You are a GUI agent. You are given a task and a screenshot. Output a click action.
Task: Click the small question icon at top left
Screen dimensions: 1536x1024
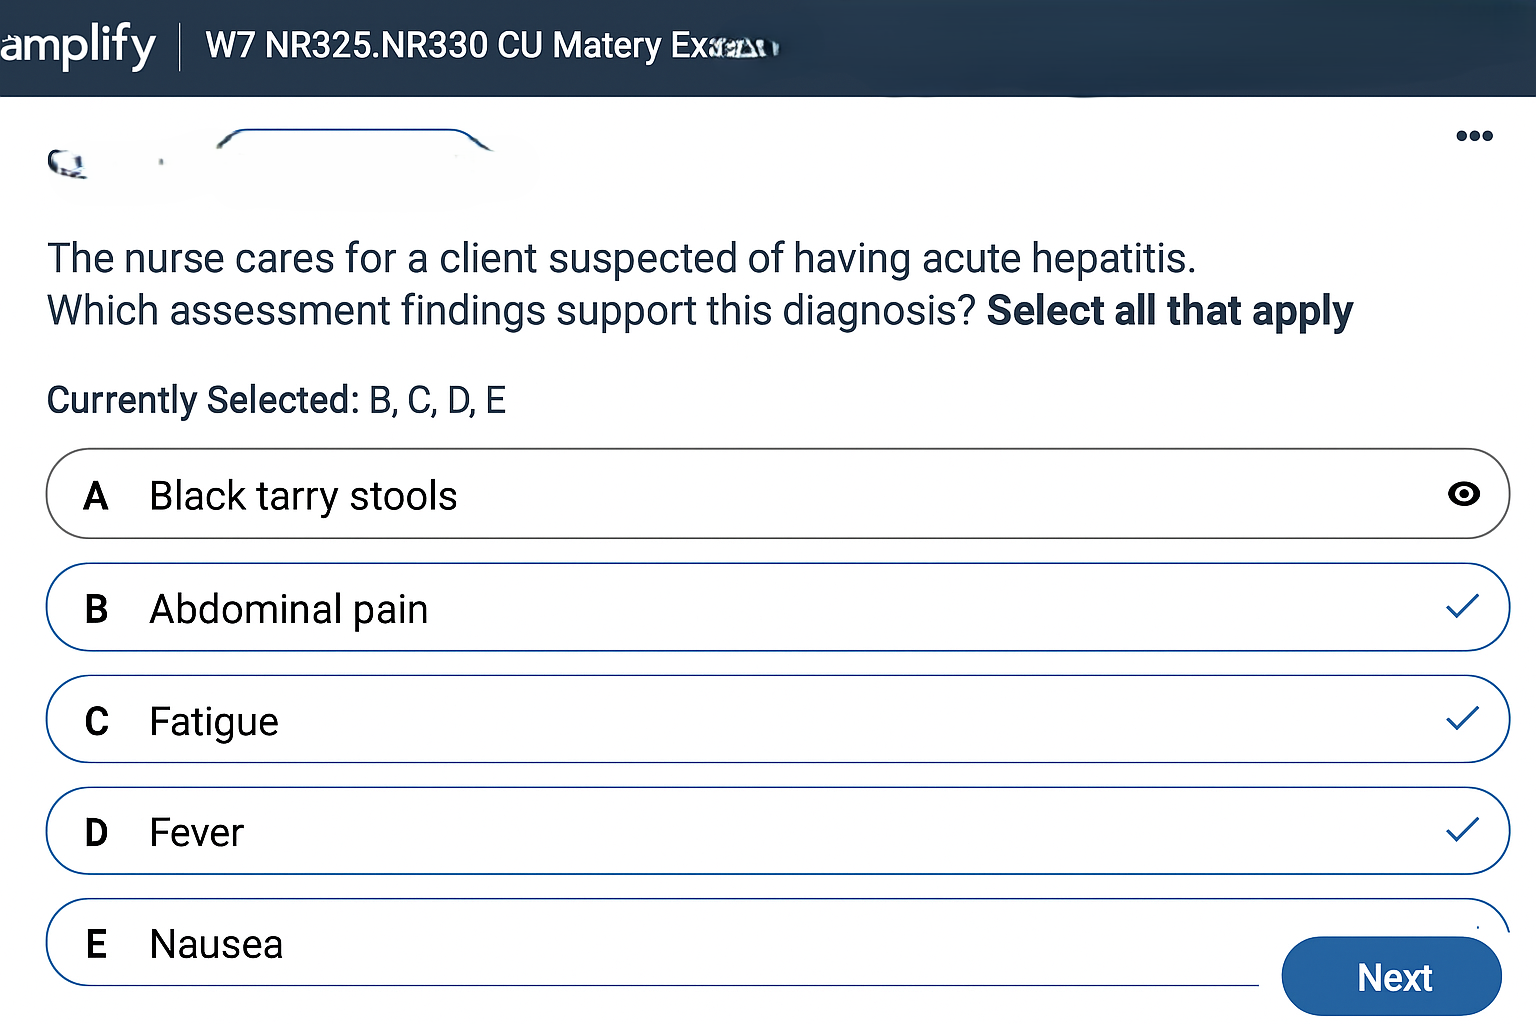tap(66, 162)
